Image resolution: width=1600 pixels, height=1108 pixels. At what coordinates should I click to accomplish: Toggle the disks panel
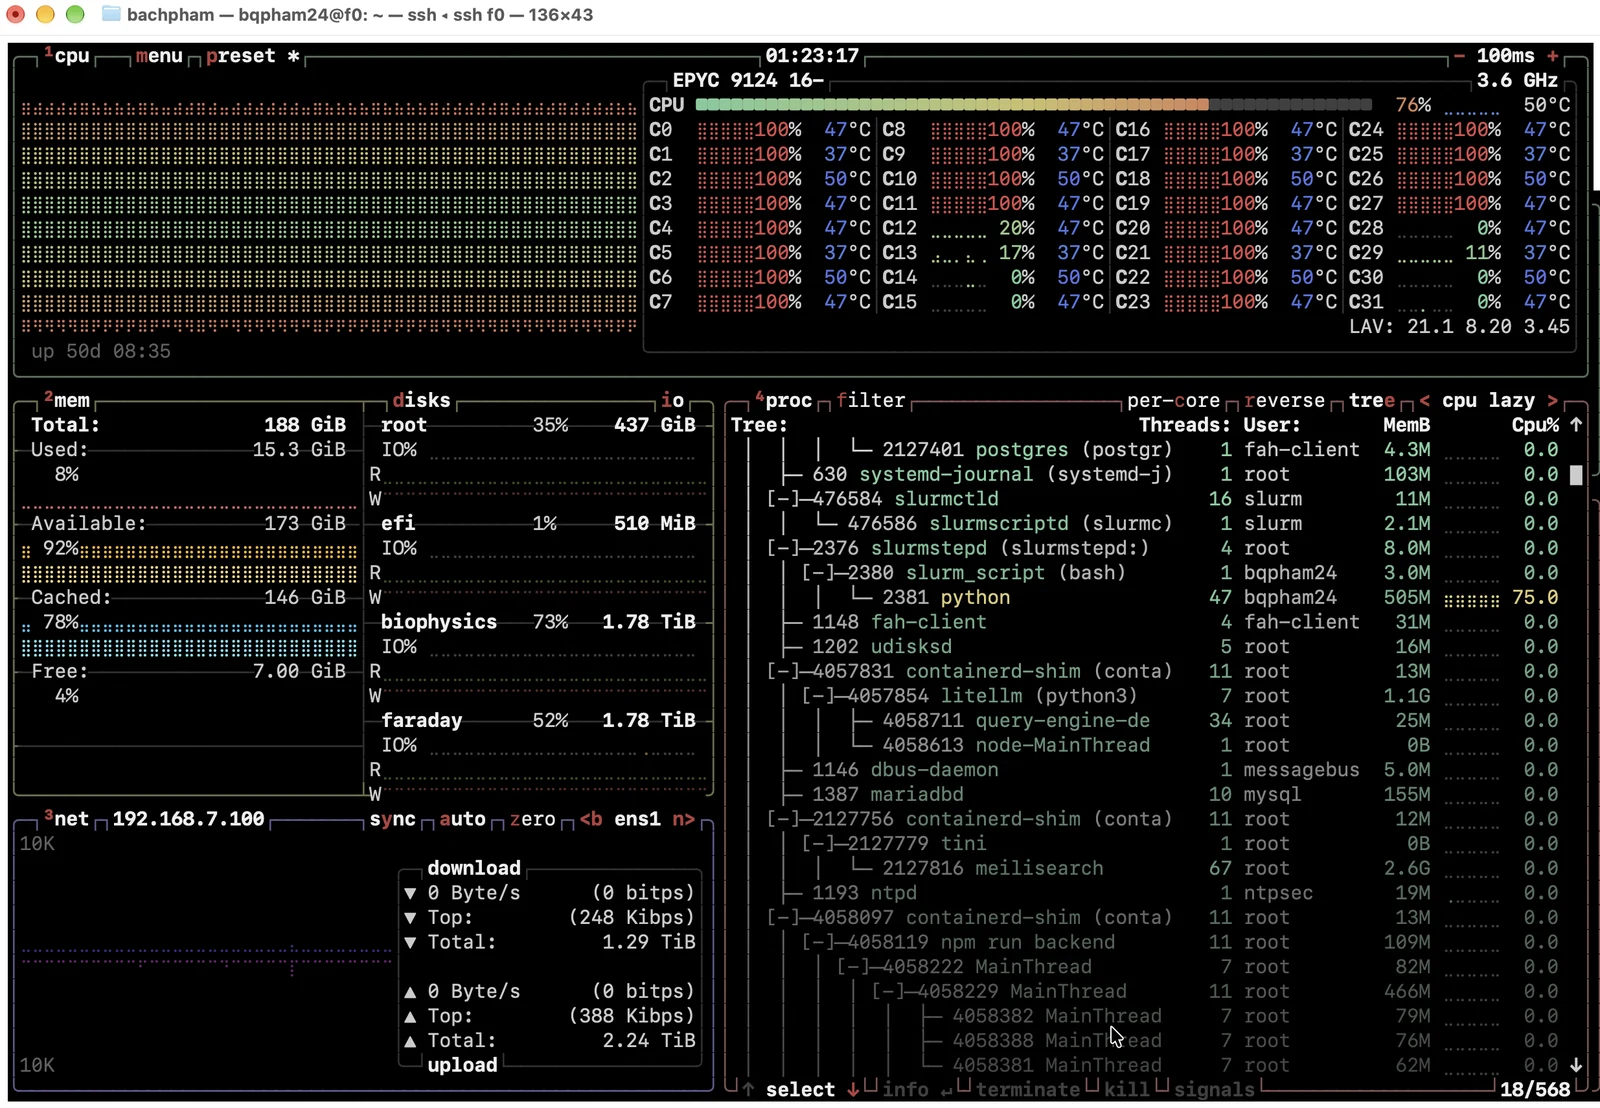click(421, 400)
